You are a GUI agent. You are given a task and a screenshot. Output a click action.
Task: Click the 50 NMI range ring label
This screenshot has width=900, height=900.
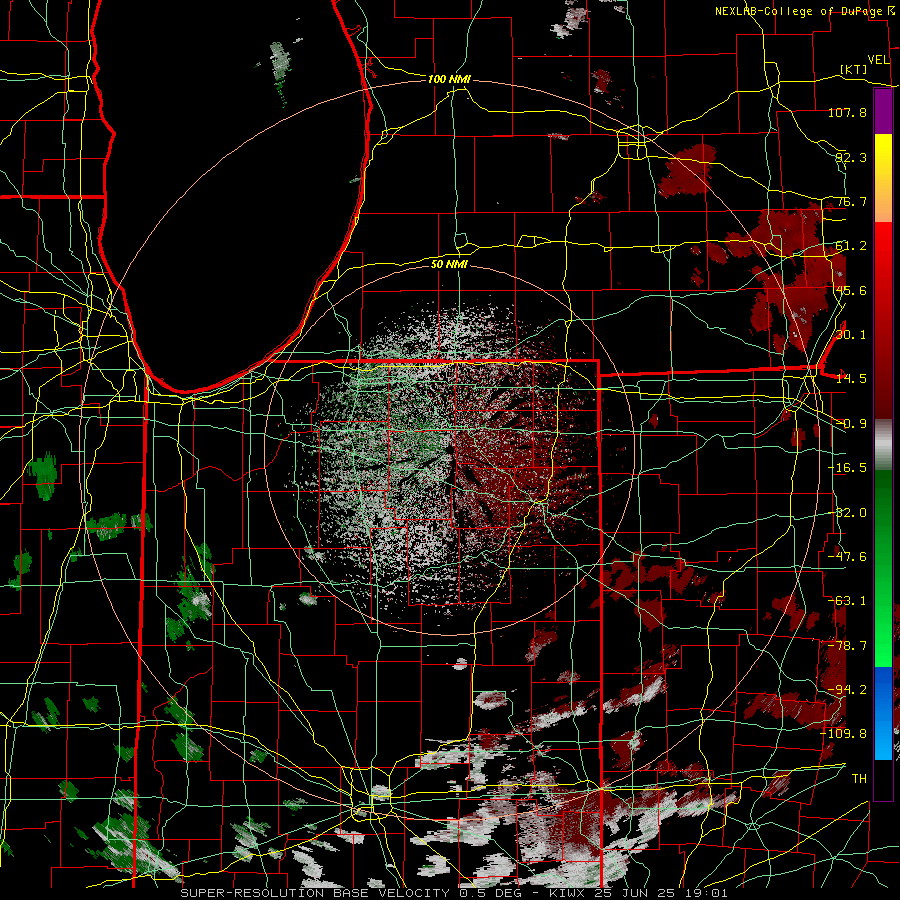(449, 264)
